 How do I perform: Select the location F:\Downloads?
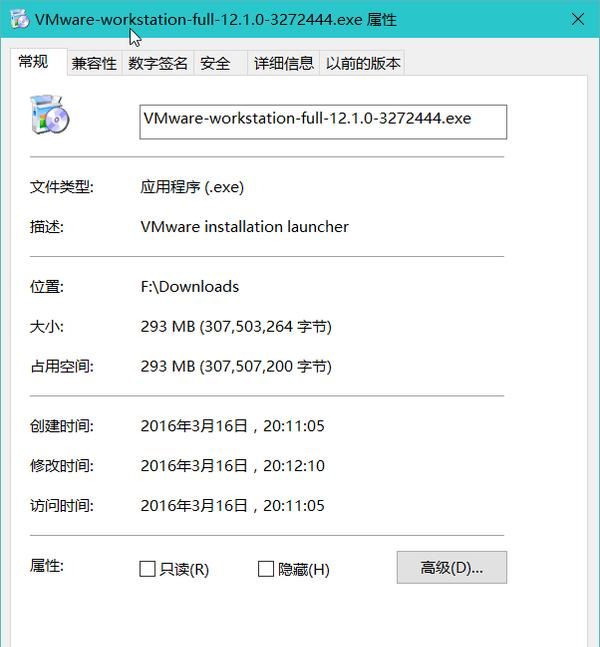[190, 287]
